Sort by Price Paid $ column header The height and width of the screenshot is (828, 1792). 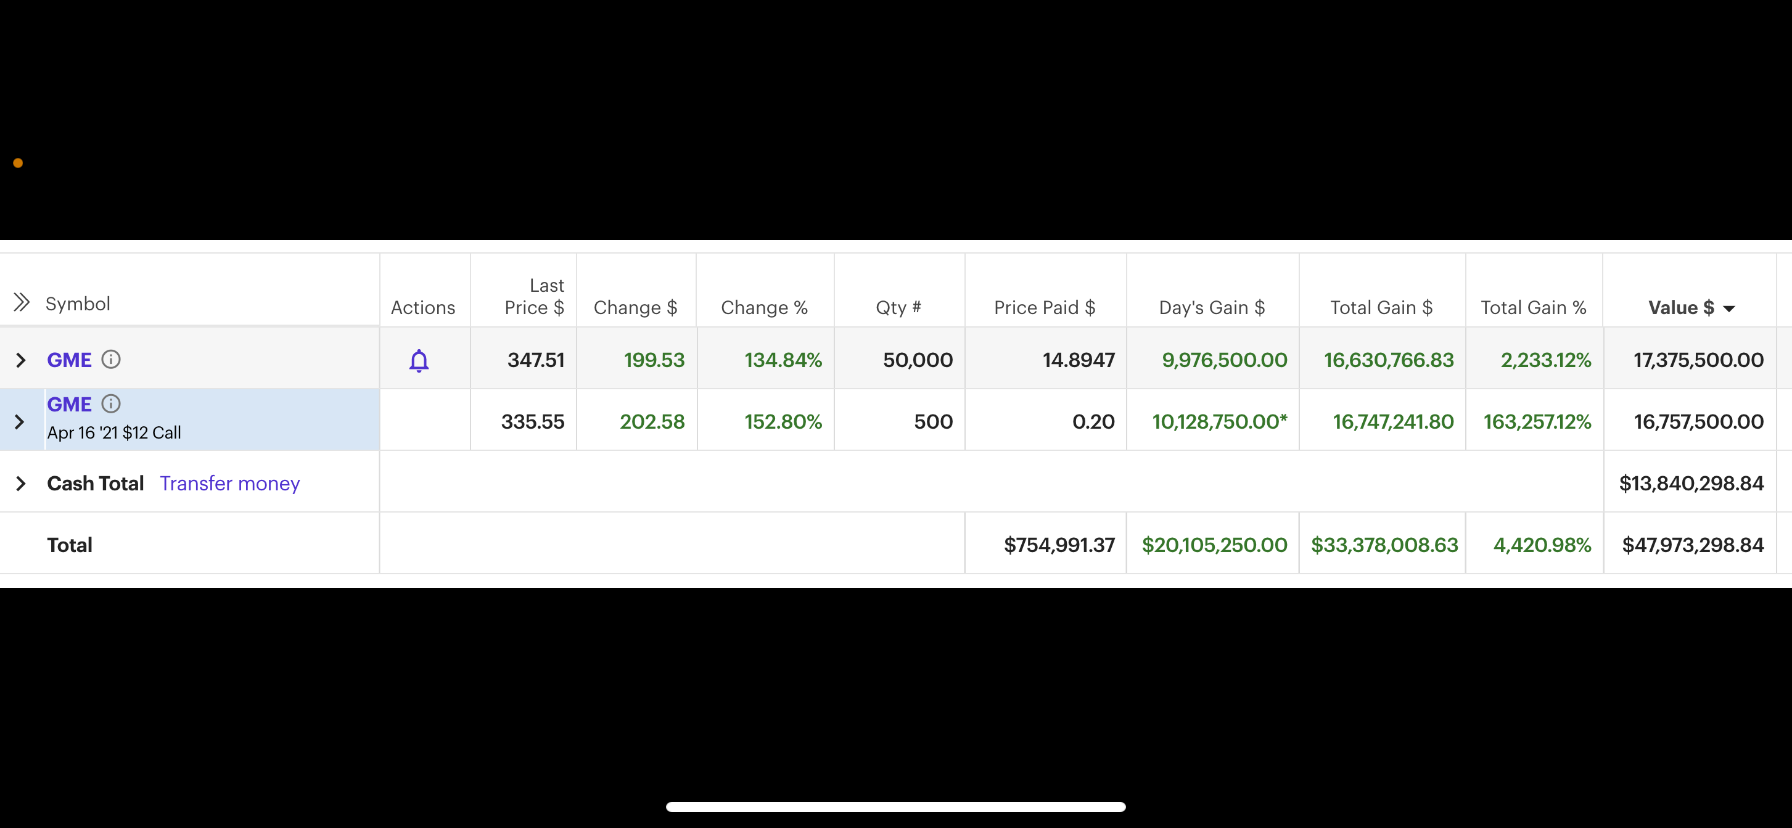pos(1044,308)
